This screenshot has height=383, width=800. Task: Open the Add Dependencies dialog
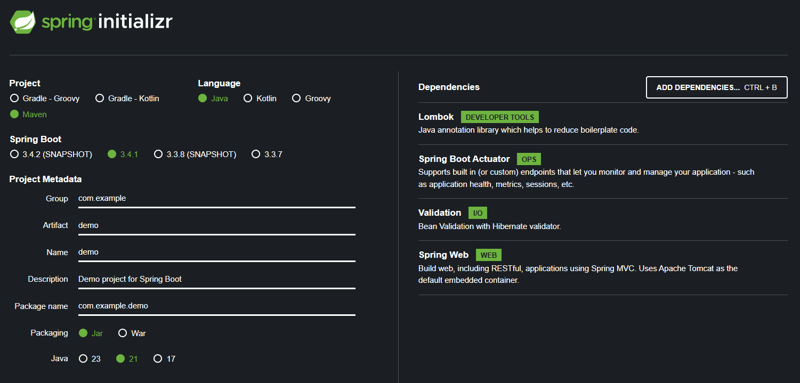pos(716,87)
